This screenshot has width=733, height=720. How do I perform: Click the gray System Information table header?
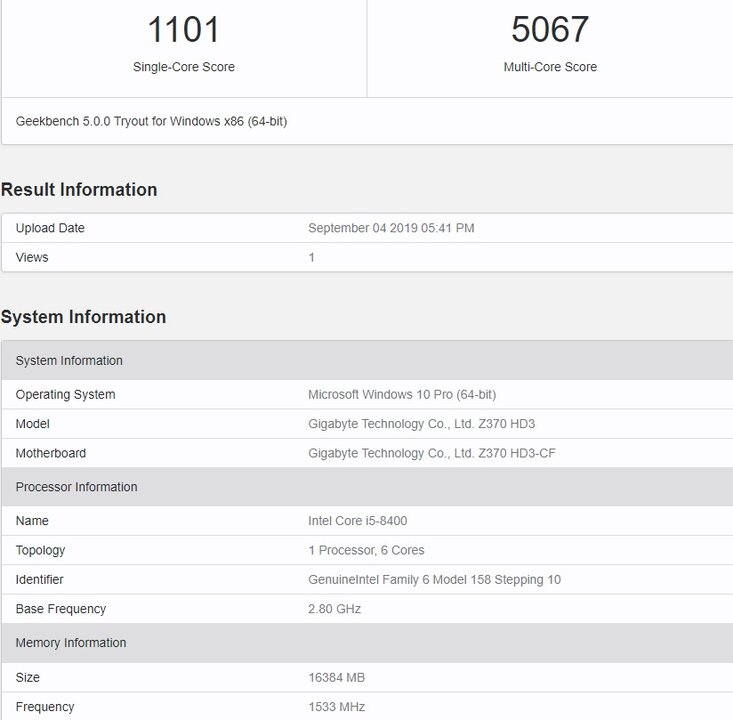(x=366, y=360)
